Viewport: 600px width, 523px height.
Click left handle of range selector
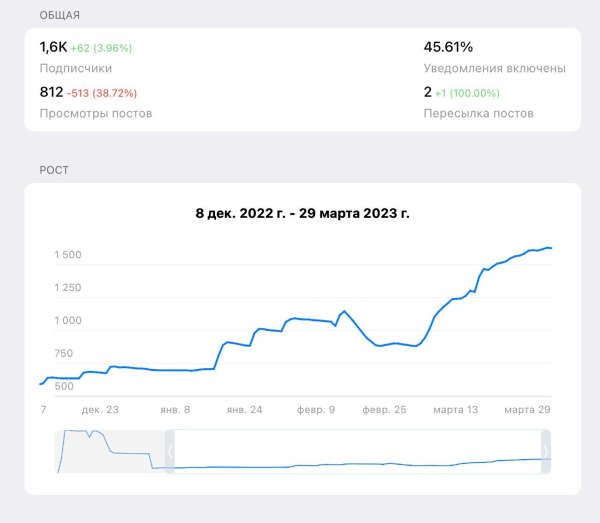(170, 451)
